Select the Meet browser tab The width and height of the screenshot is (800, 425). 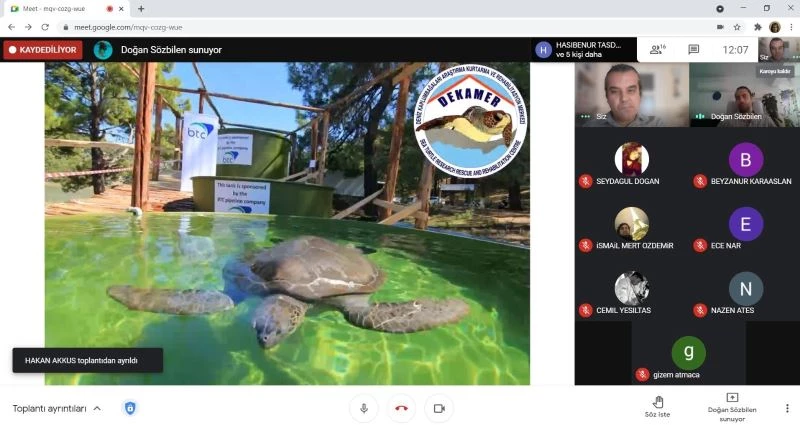[60, 8]
